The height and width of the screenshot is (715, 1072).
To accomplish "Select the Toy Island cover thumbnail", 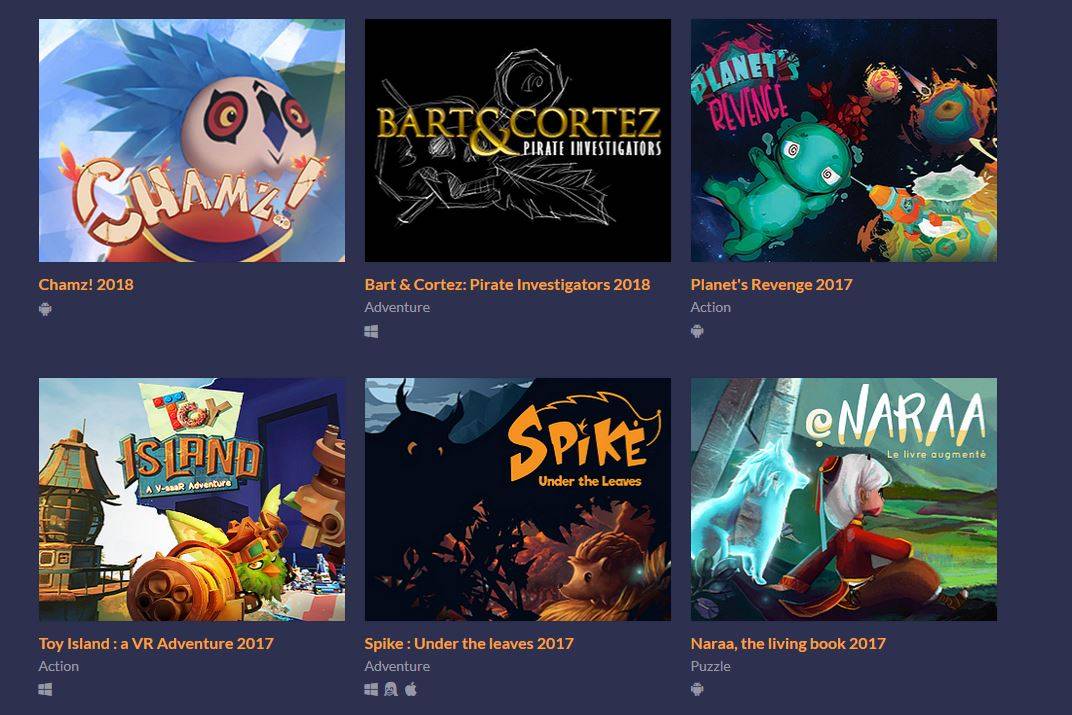I will 192,499.
